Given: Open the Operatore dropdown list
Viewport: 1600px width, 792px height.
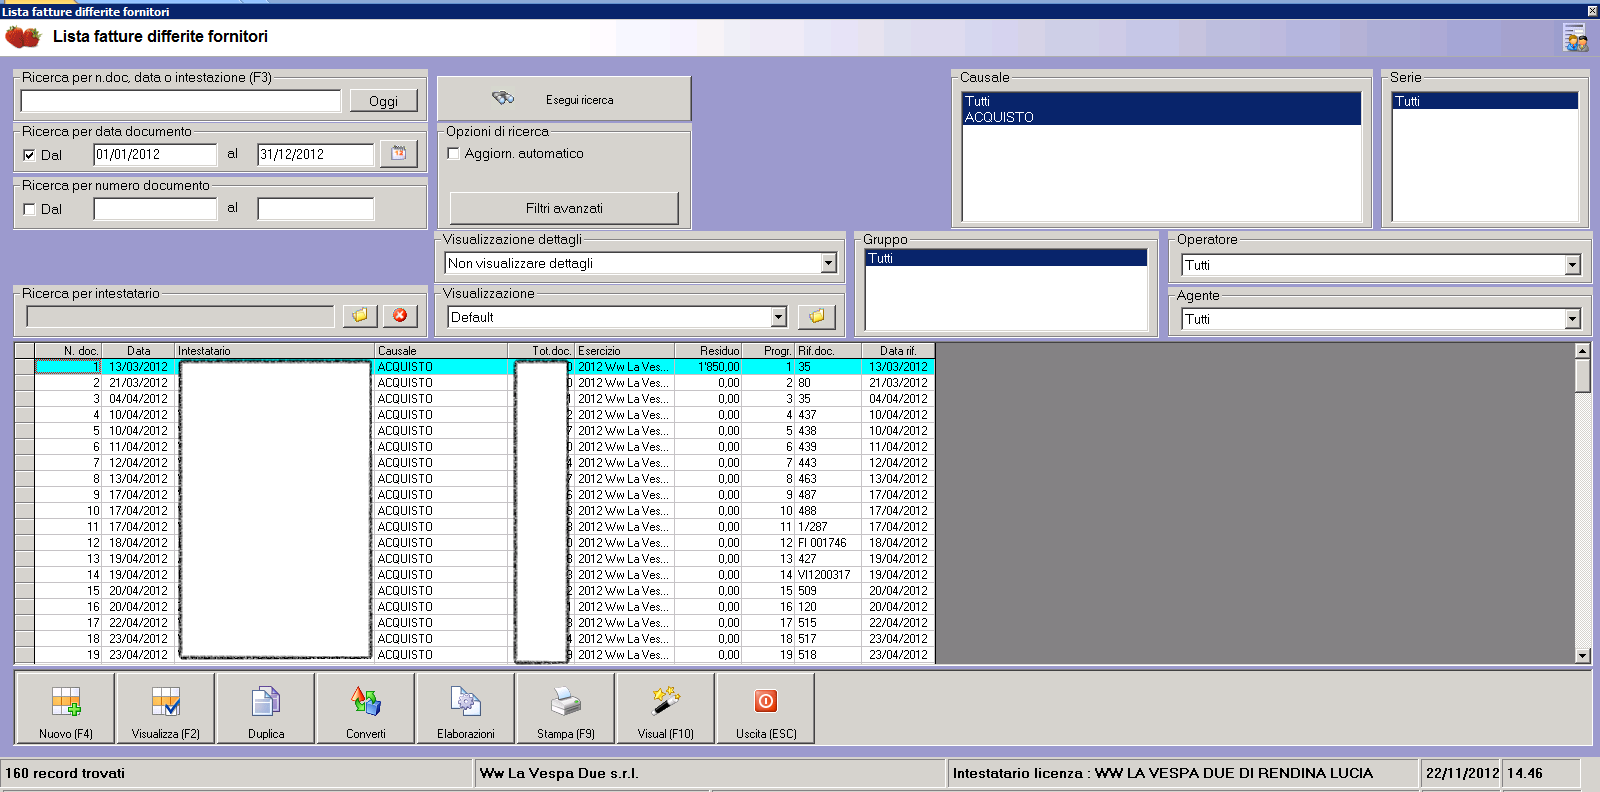Looking at the screenshot, I should pyautogui.click(x=1572, y=265).
